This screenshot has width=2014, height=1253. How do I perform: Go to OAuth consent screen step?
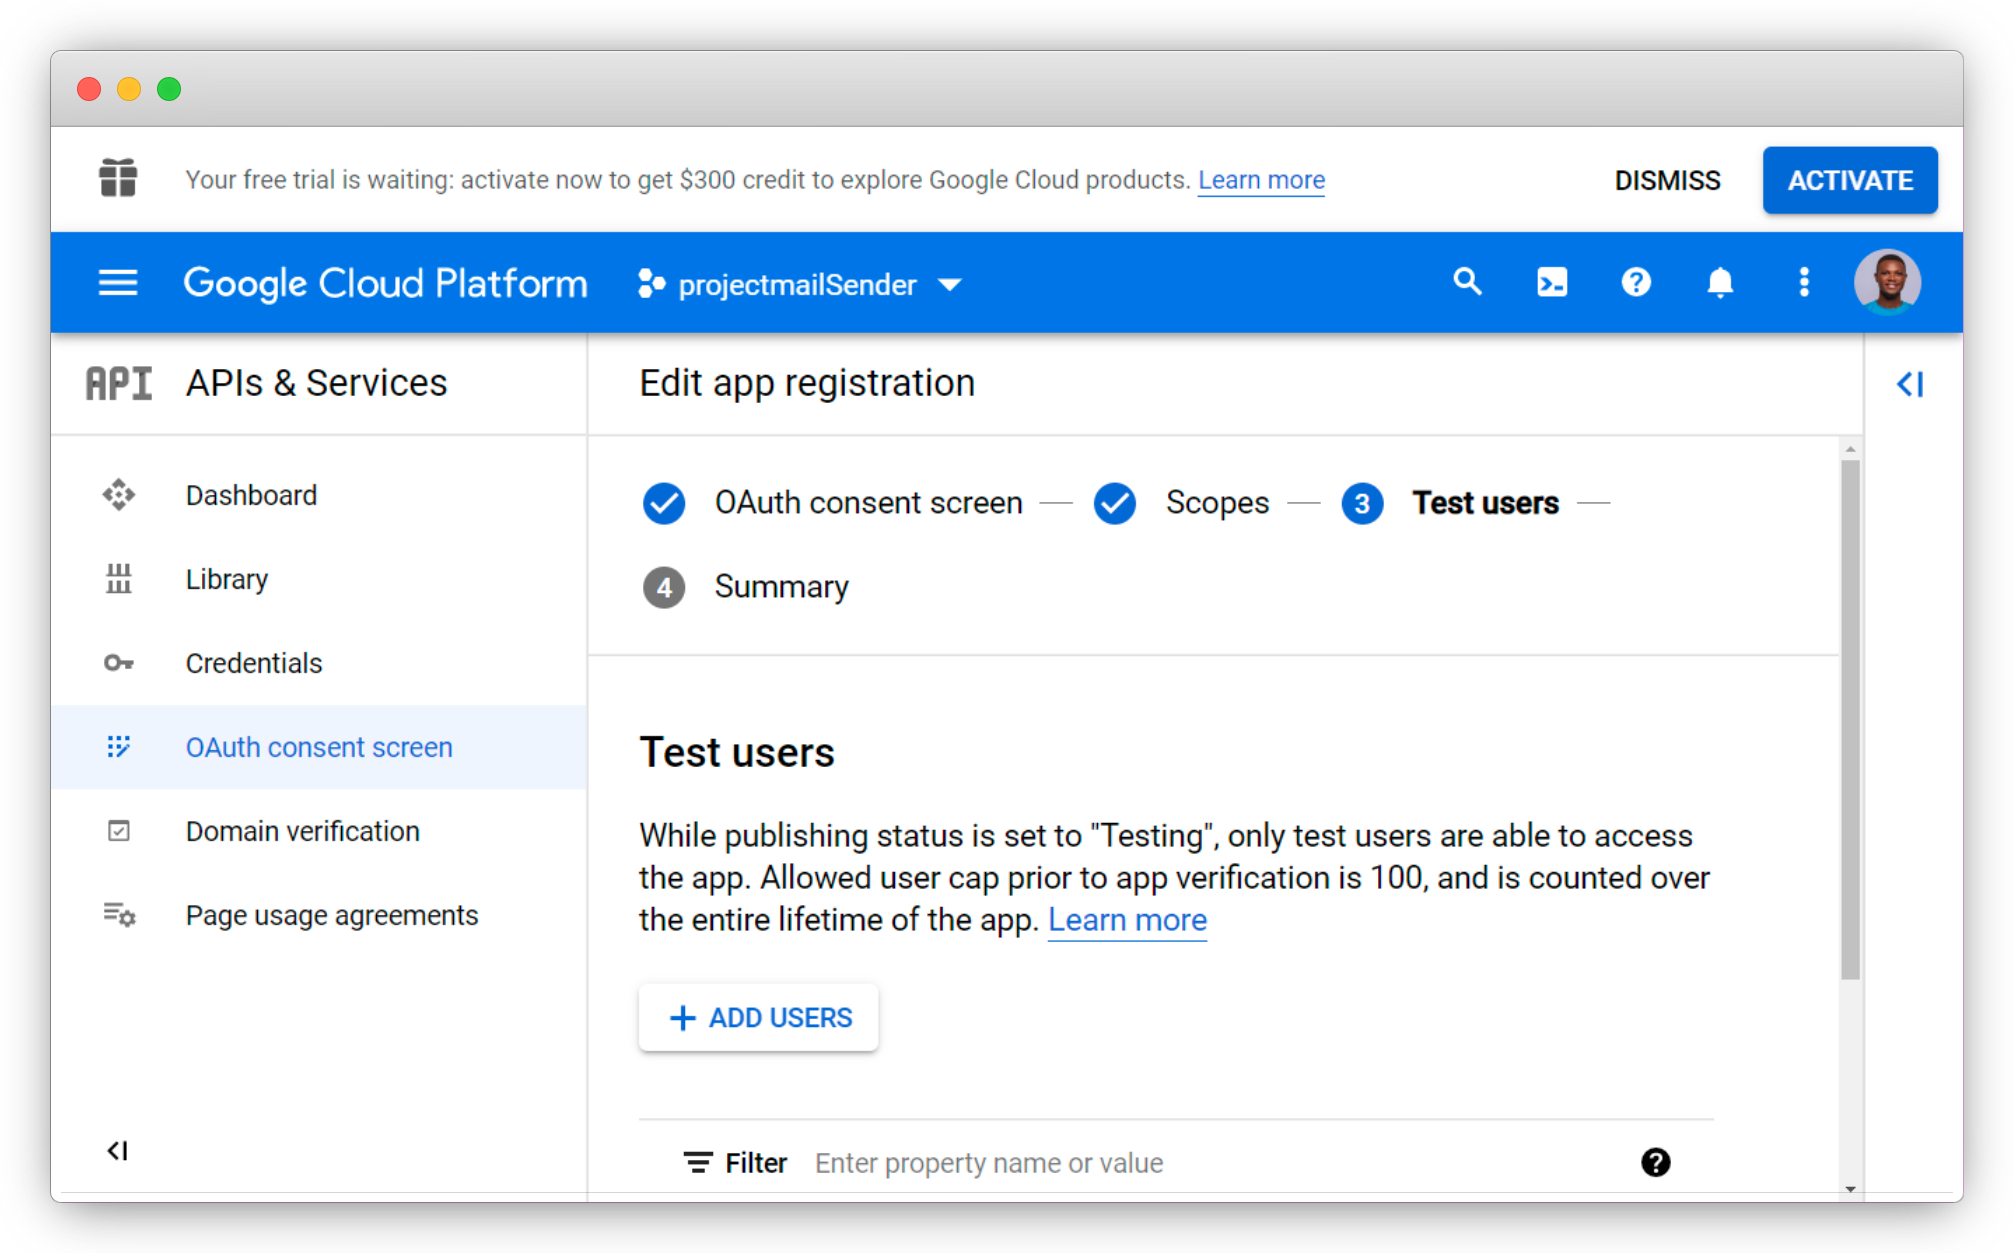pyautogui.click(x=833, y=503)
